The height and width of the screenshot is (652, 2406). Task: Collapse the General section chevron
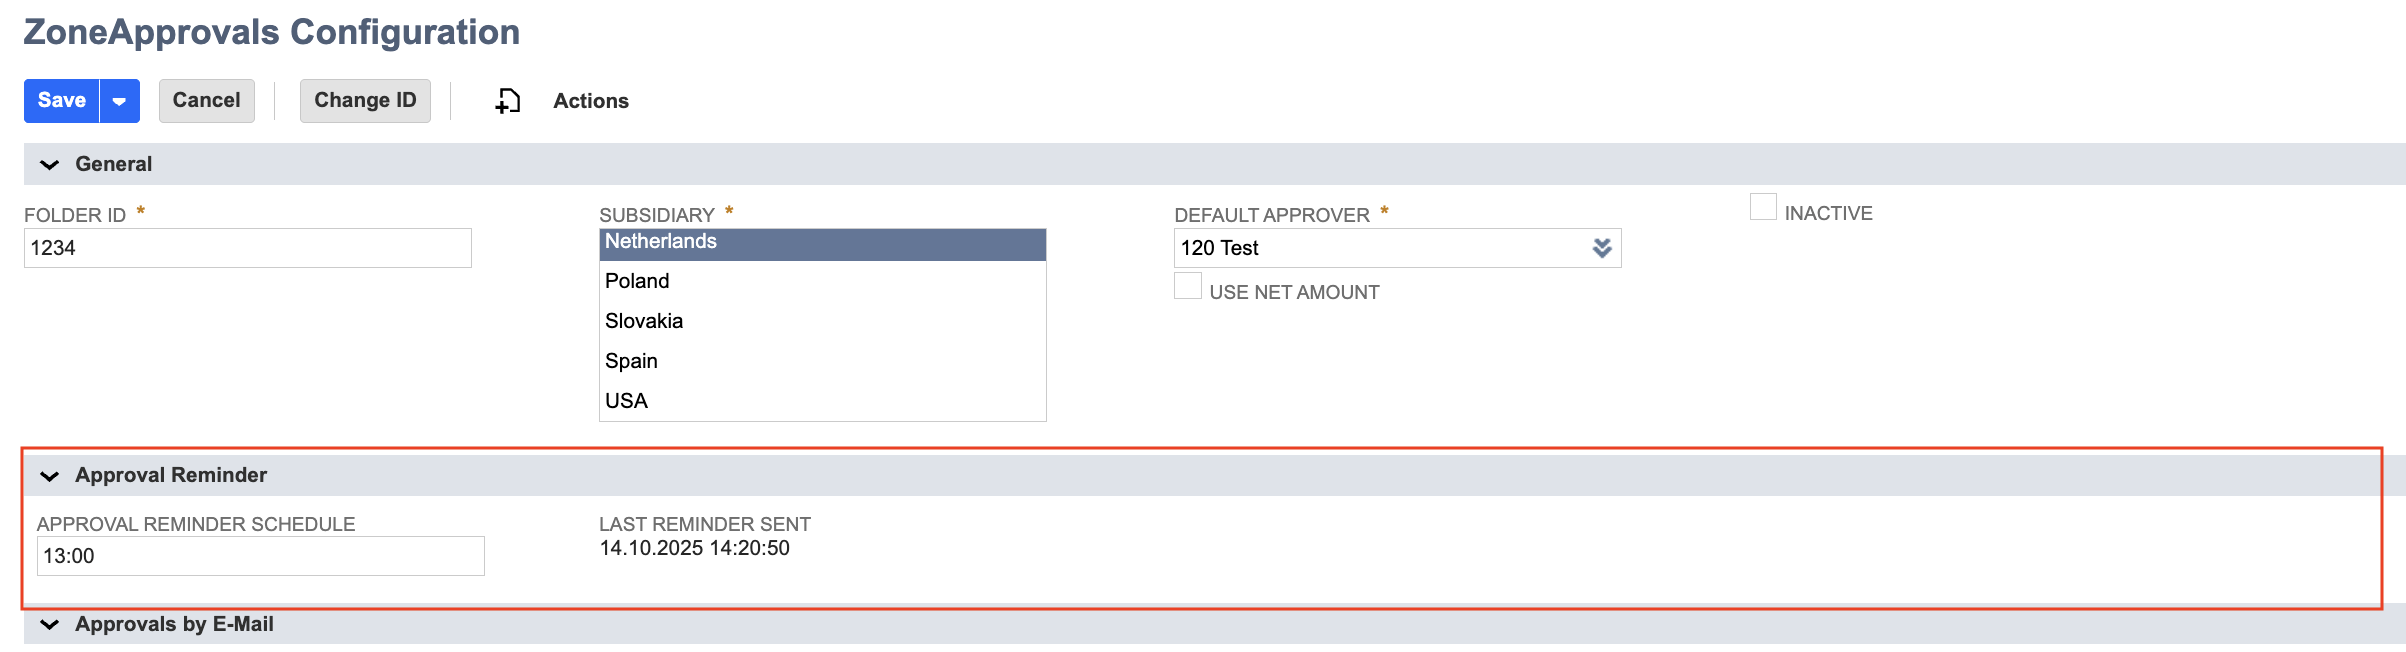pos(49,165)
